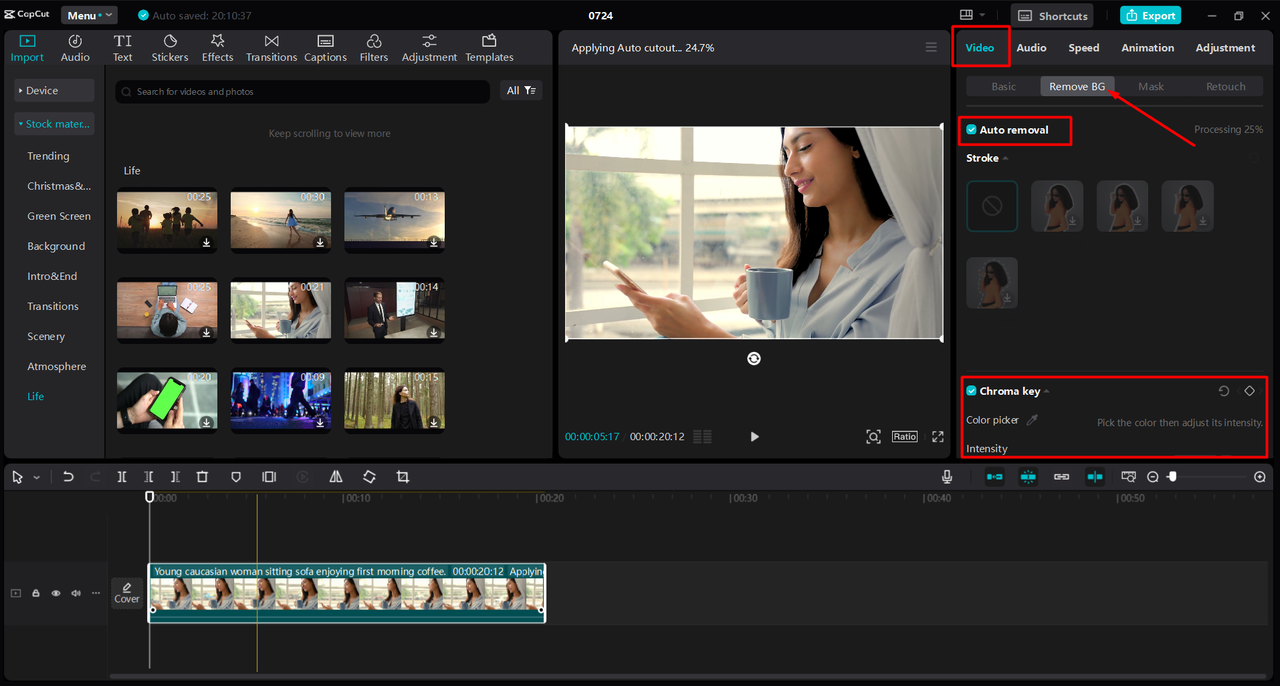Image resolution: width=1280 pixels, height=686 pixels.
Task: Open the preview zoom-to-fit scan icon
Action: click(873, 436)
